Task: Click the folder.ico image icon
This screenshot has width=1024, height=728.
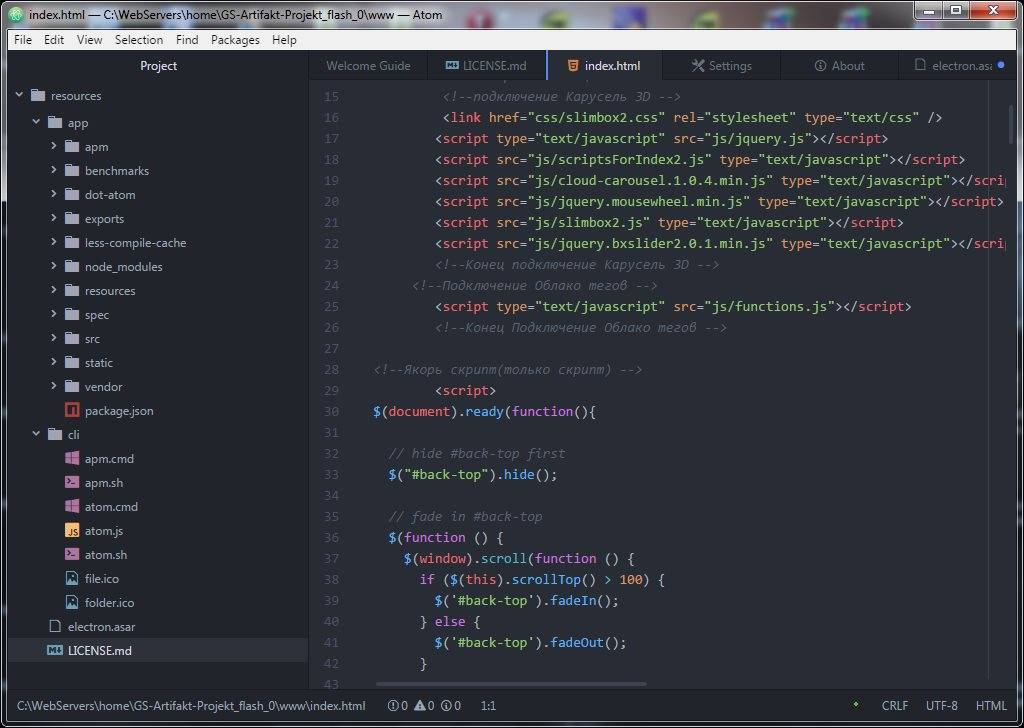Action: click(72, 602)
